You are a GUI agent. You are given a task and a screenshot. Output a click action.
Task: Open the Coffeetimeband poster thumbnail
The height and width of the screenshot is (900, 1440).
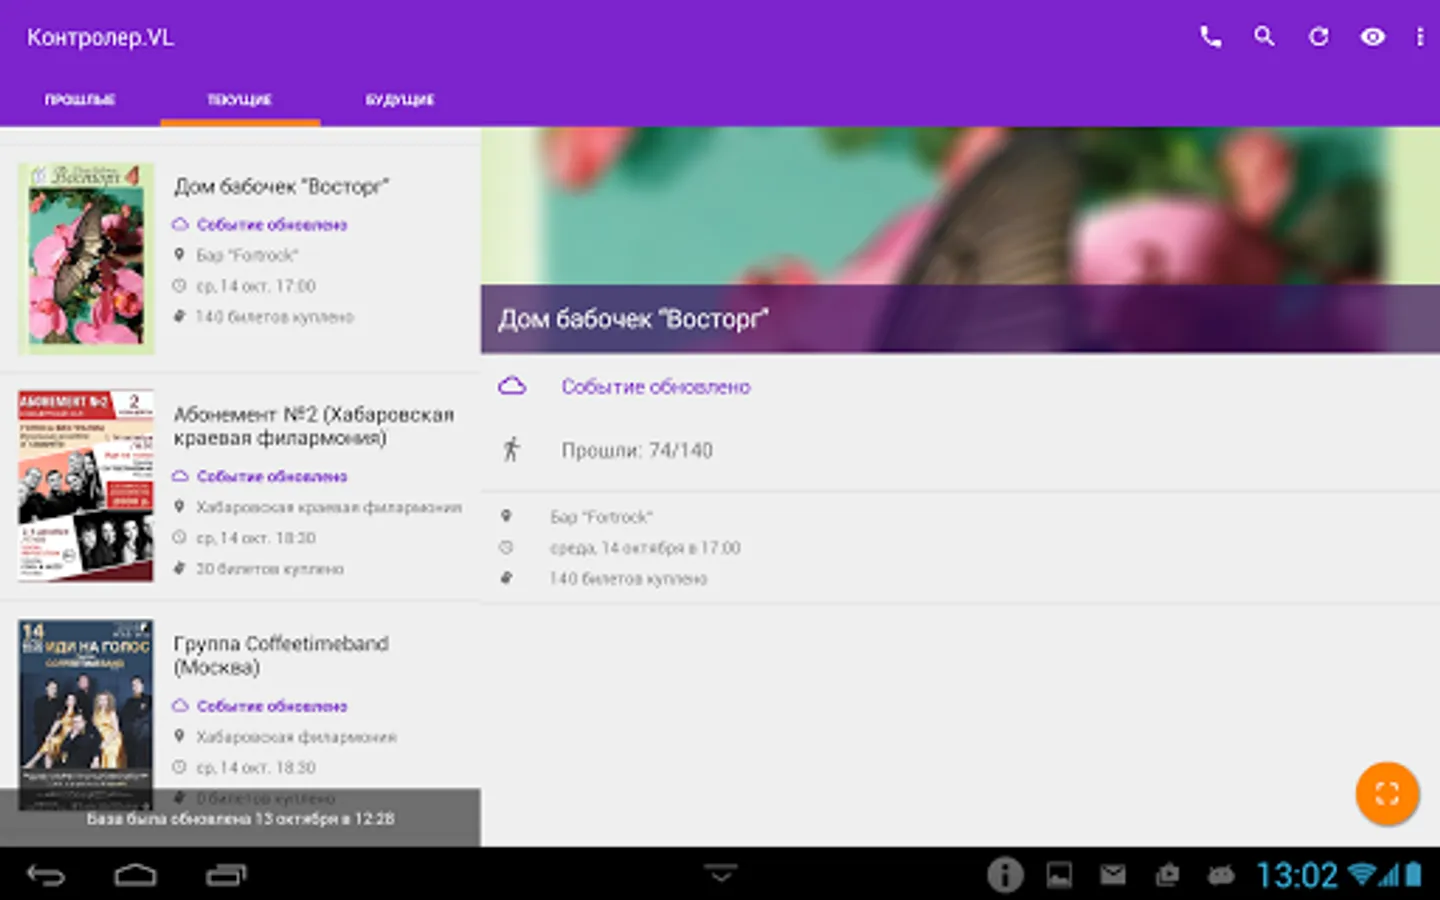tap(86, 714)
